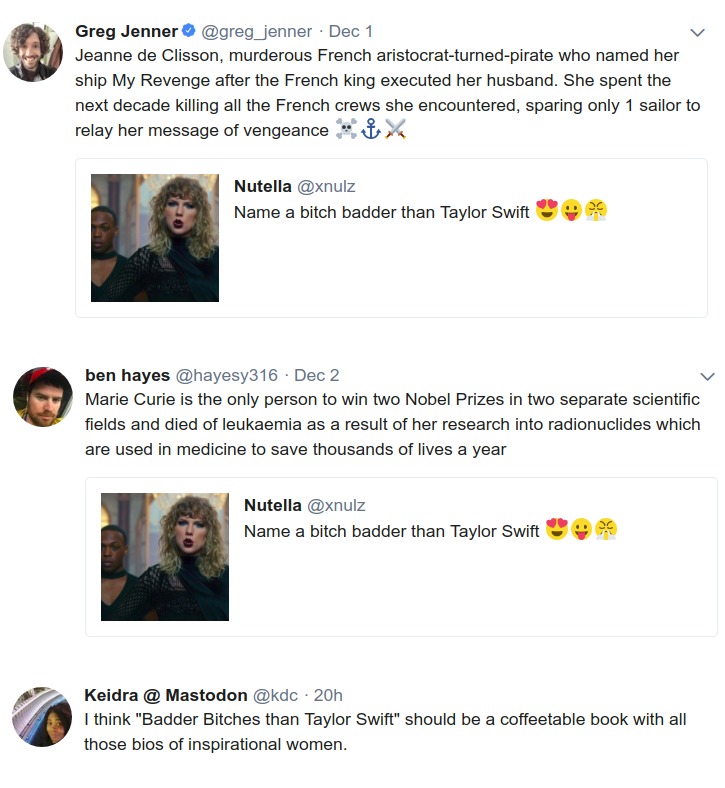Expand the options chevron on Greg Jenner's tweet

tap(697, 32)
